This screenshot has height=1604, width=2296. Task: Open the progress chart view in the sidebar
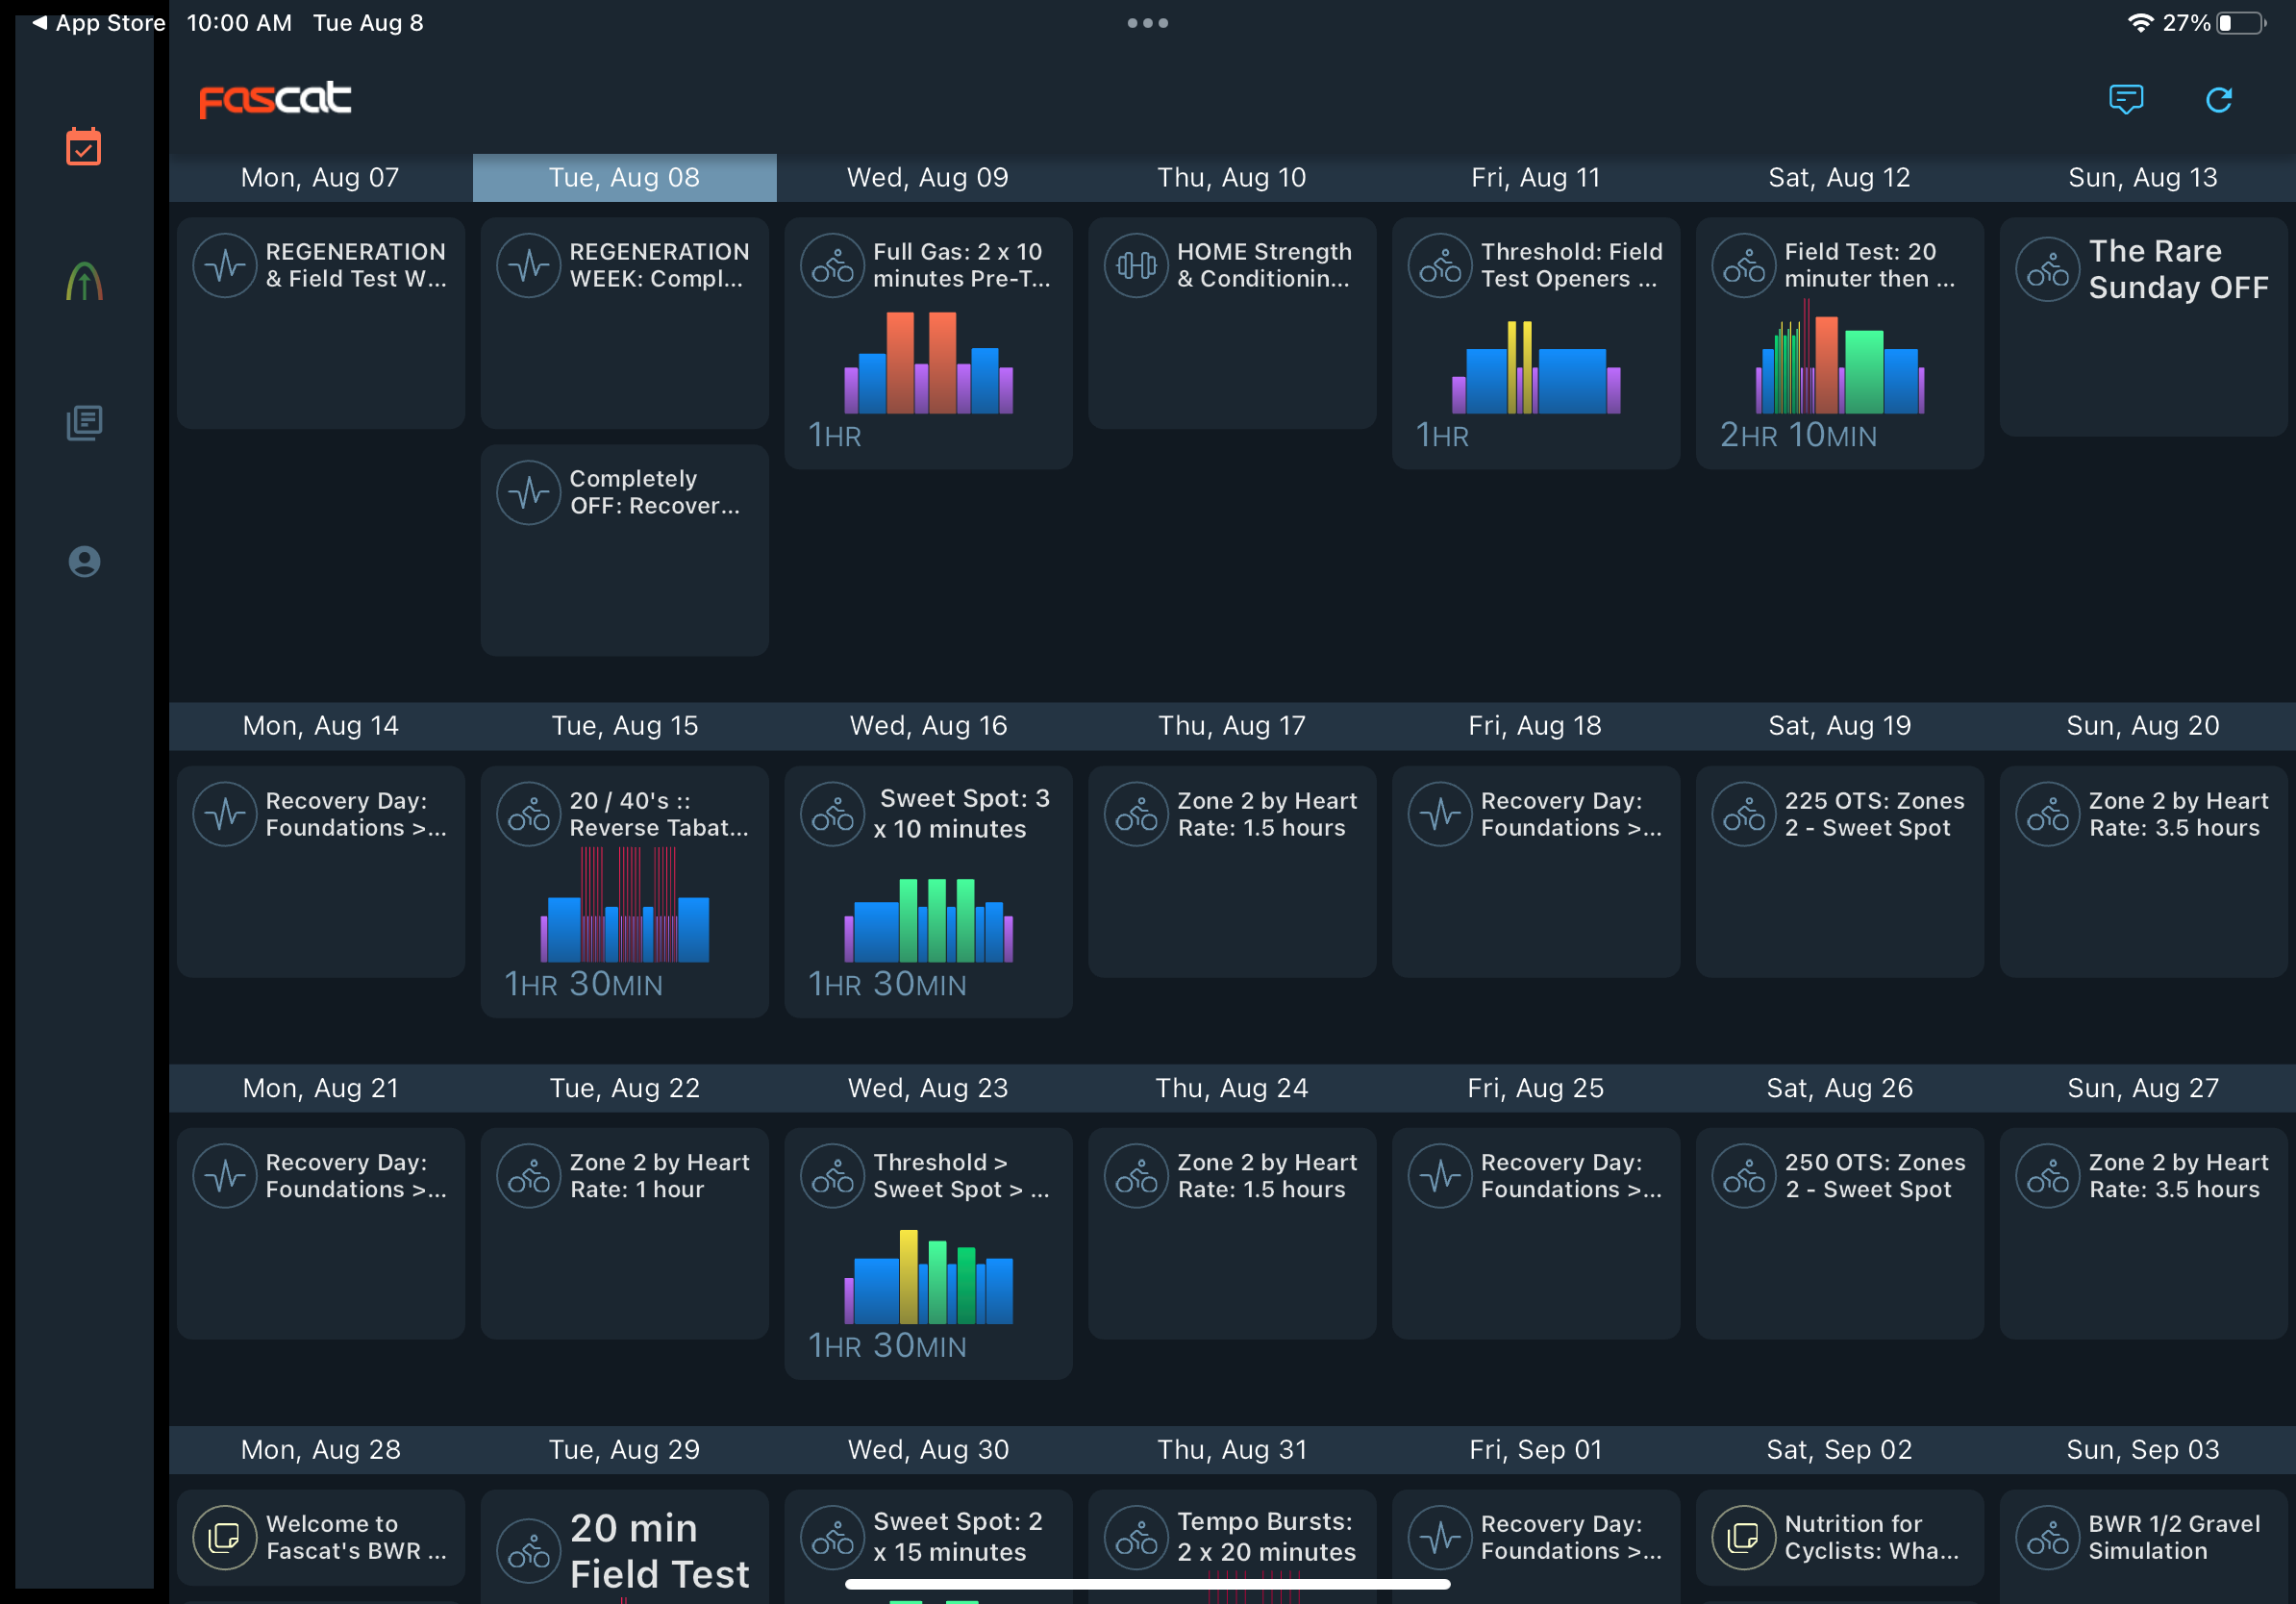(84, 282)
